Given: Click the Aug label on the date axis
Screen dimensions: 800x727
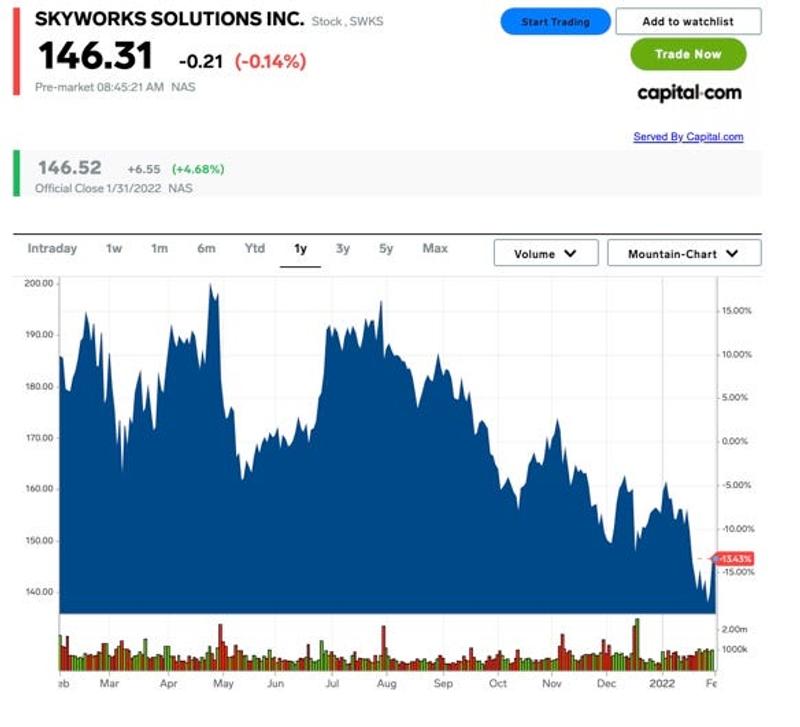Looking at the screenshot, I should click(386, 684).
